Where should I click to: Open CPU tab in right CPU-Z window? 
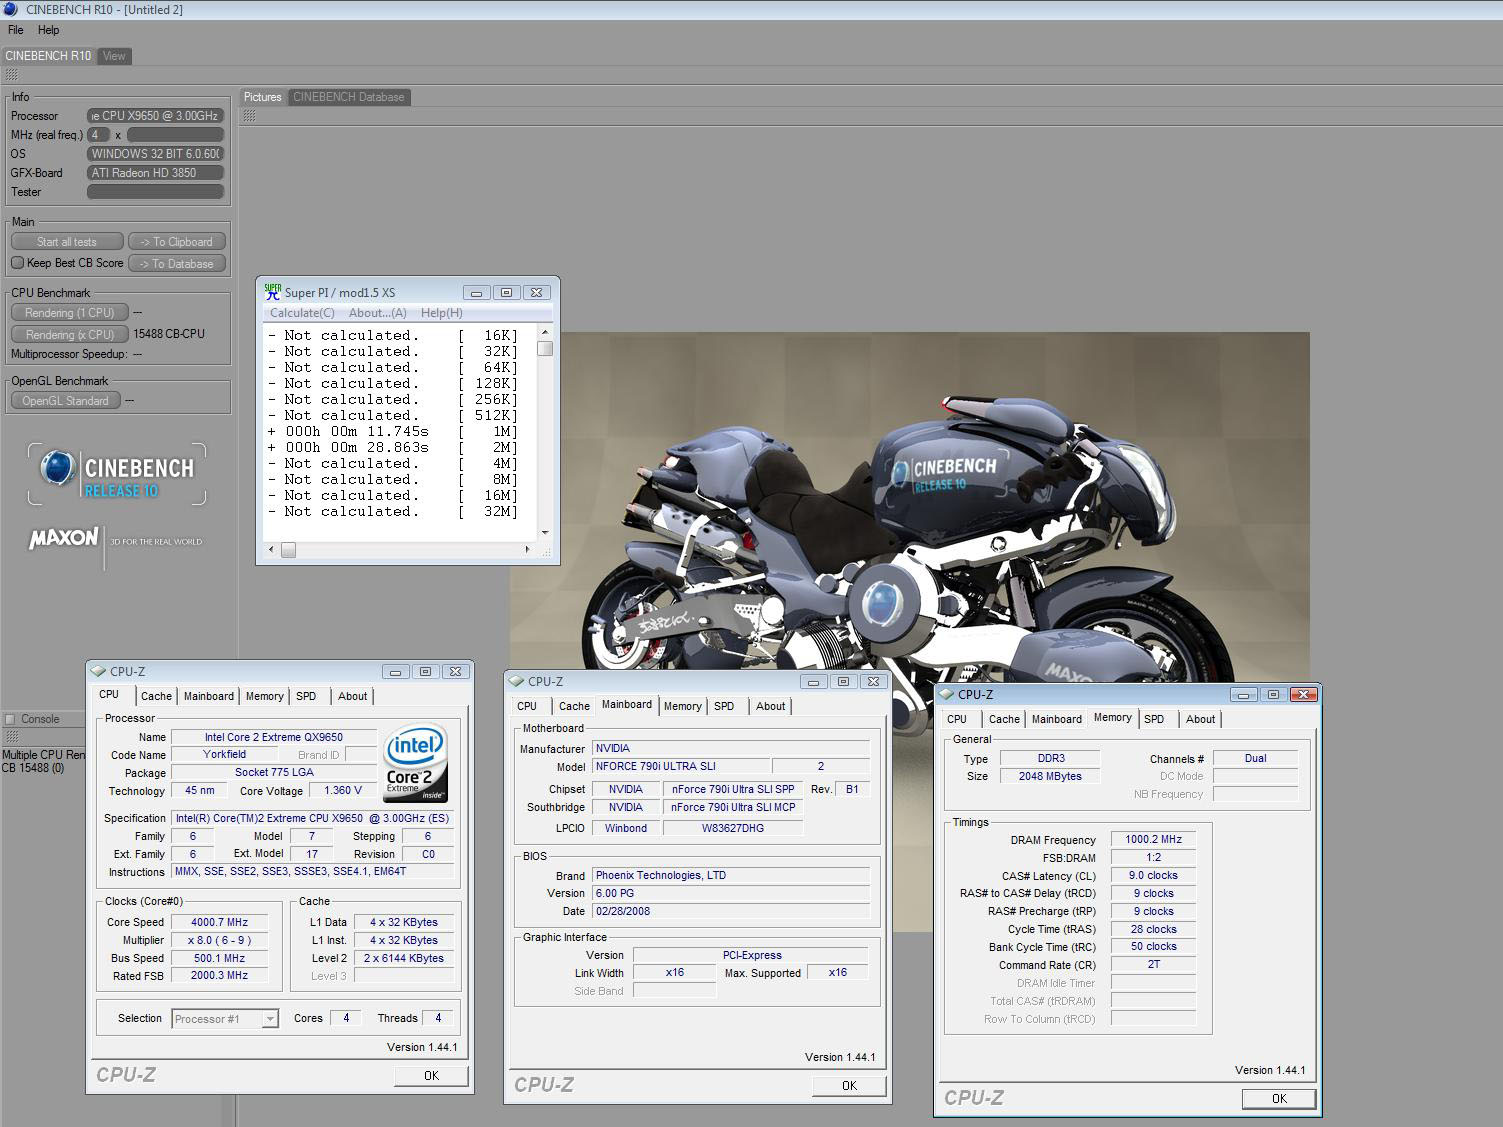click(957, 719)
